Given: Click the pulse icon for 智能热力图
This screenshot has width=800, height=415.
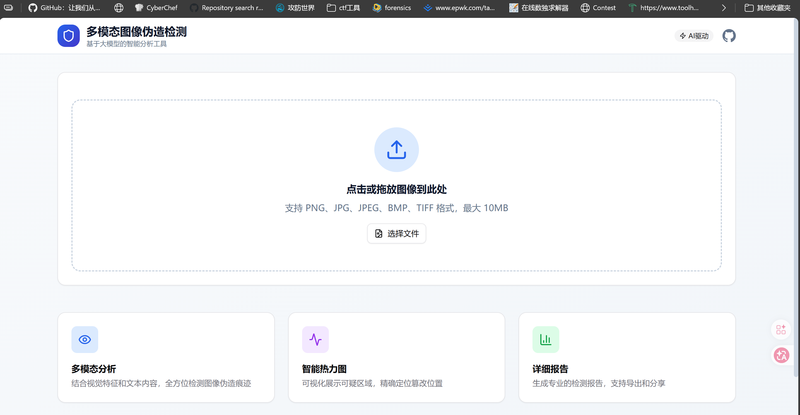Looking at the screenshot, I should coord(315,339).
